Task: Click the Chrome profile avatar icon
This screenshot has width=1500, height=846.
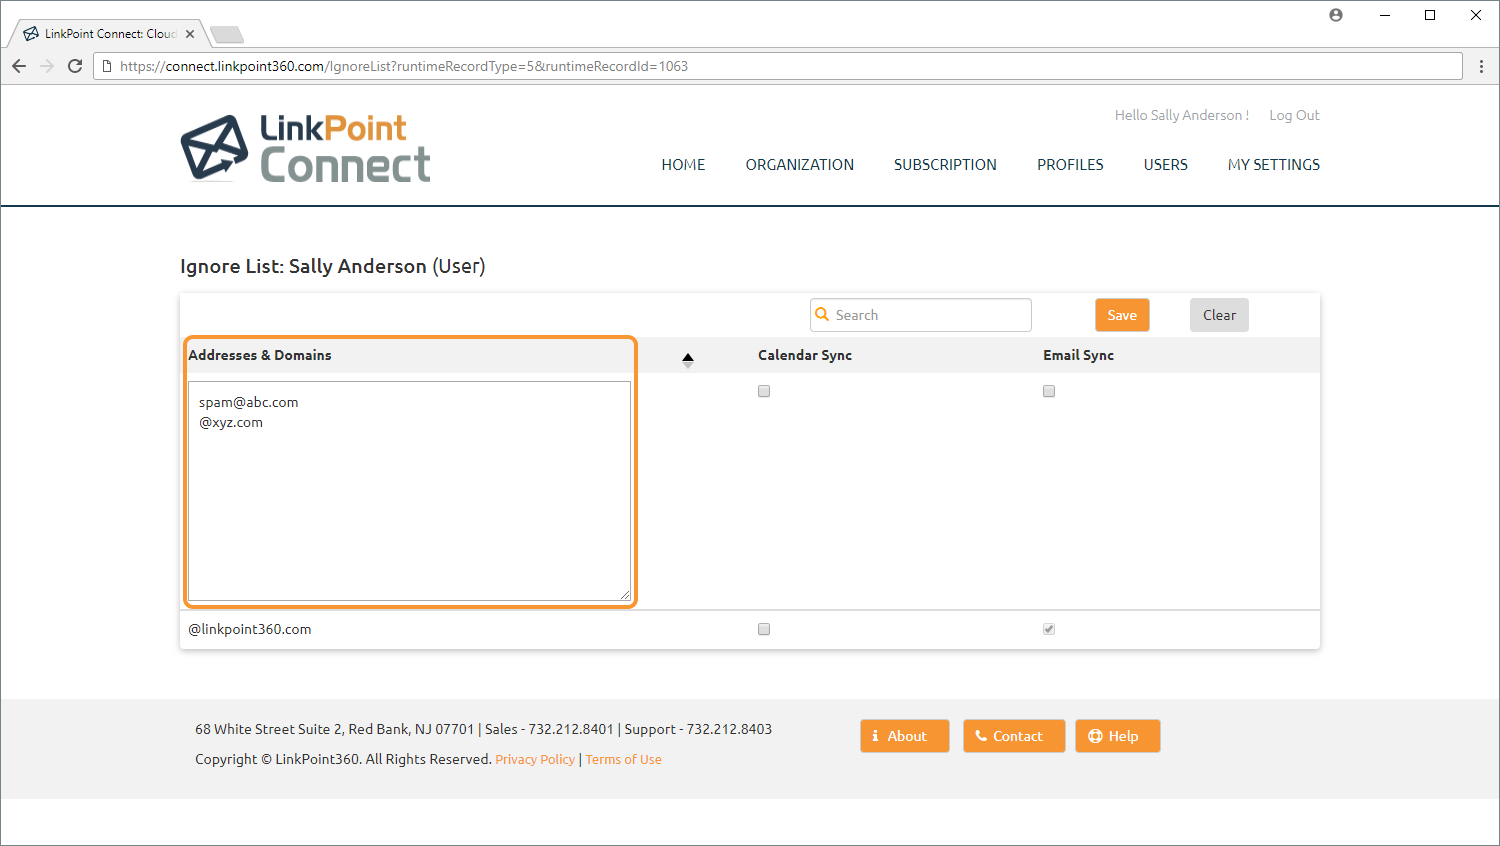Action: pyautogui.click(x=1336, y=15)
